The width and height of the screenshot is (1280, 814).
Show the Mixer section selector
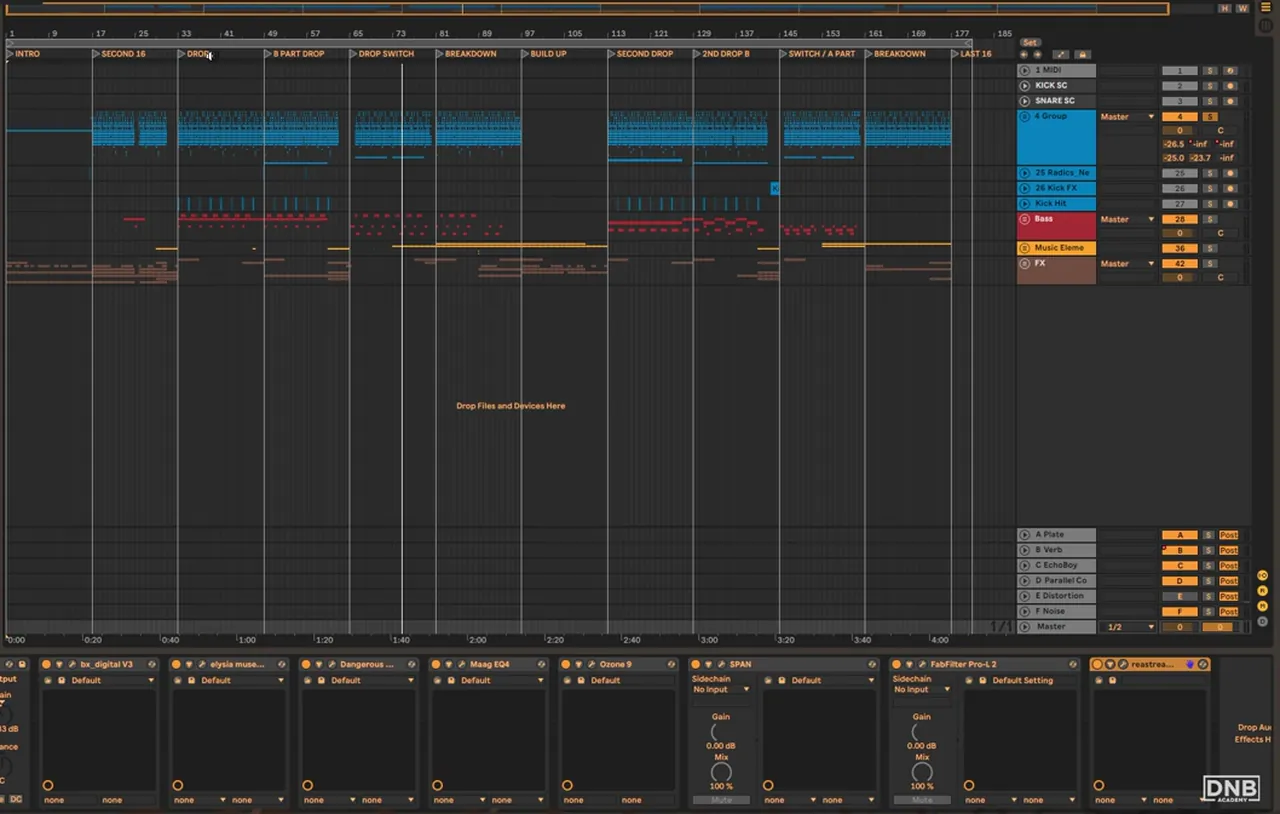(1262, 605)
